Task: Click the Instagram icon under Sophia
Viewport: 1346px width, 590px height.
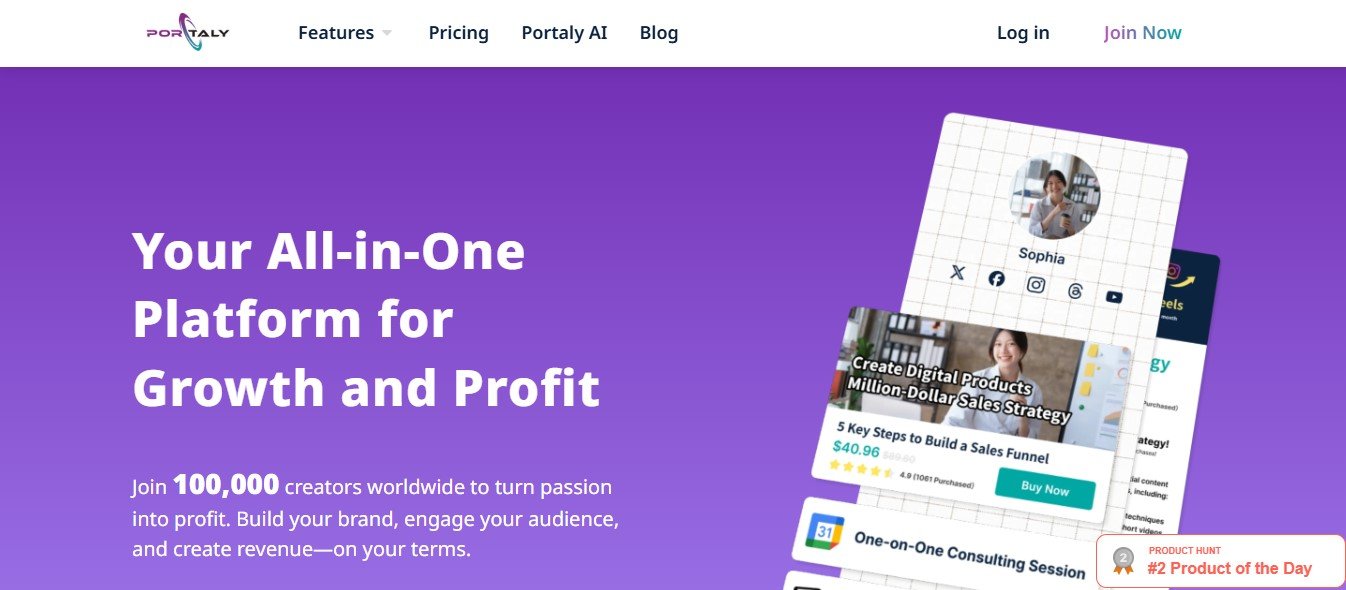Action: pos(1036,285)
